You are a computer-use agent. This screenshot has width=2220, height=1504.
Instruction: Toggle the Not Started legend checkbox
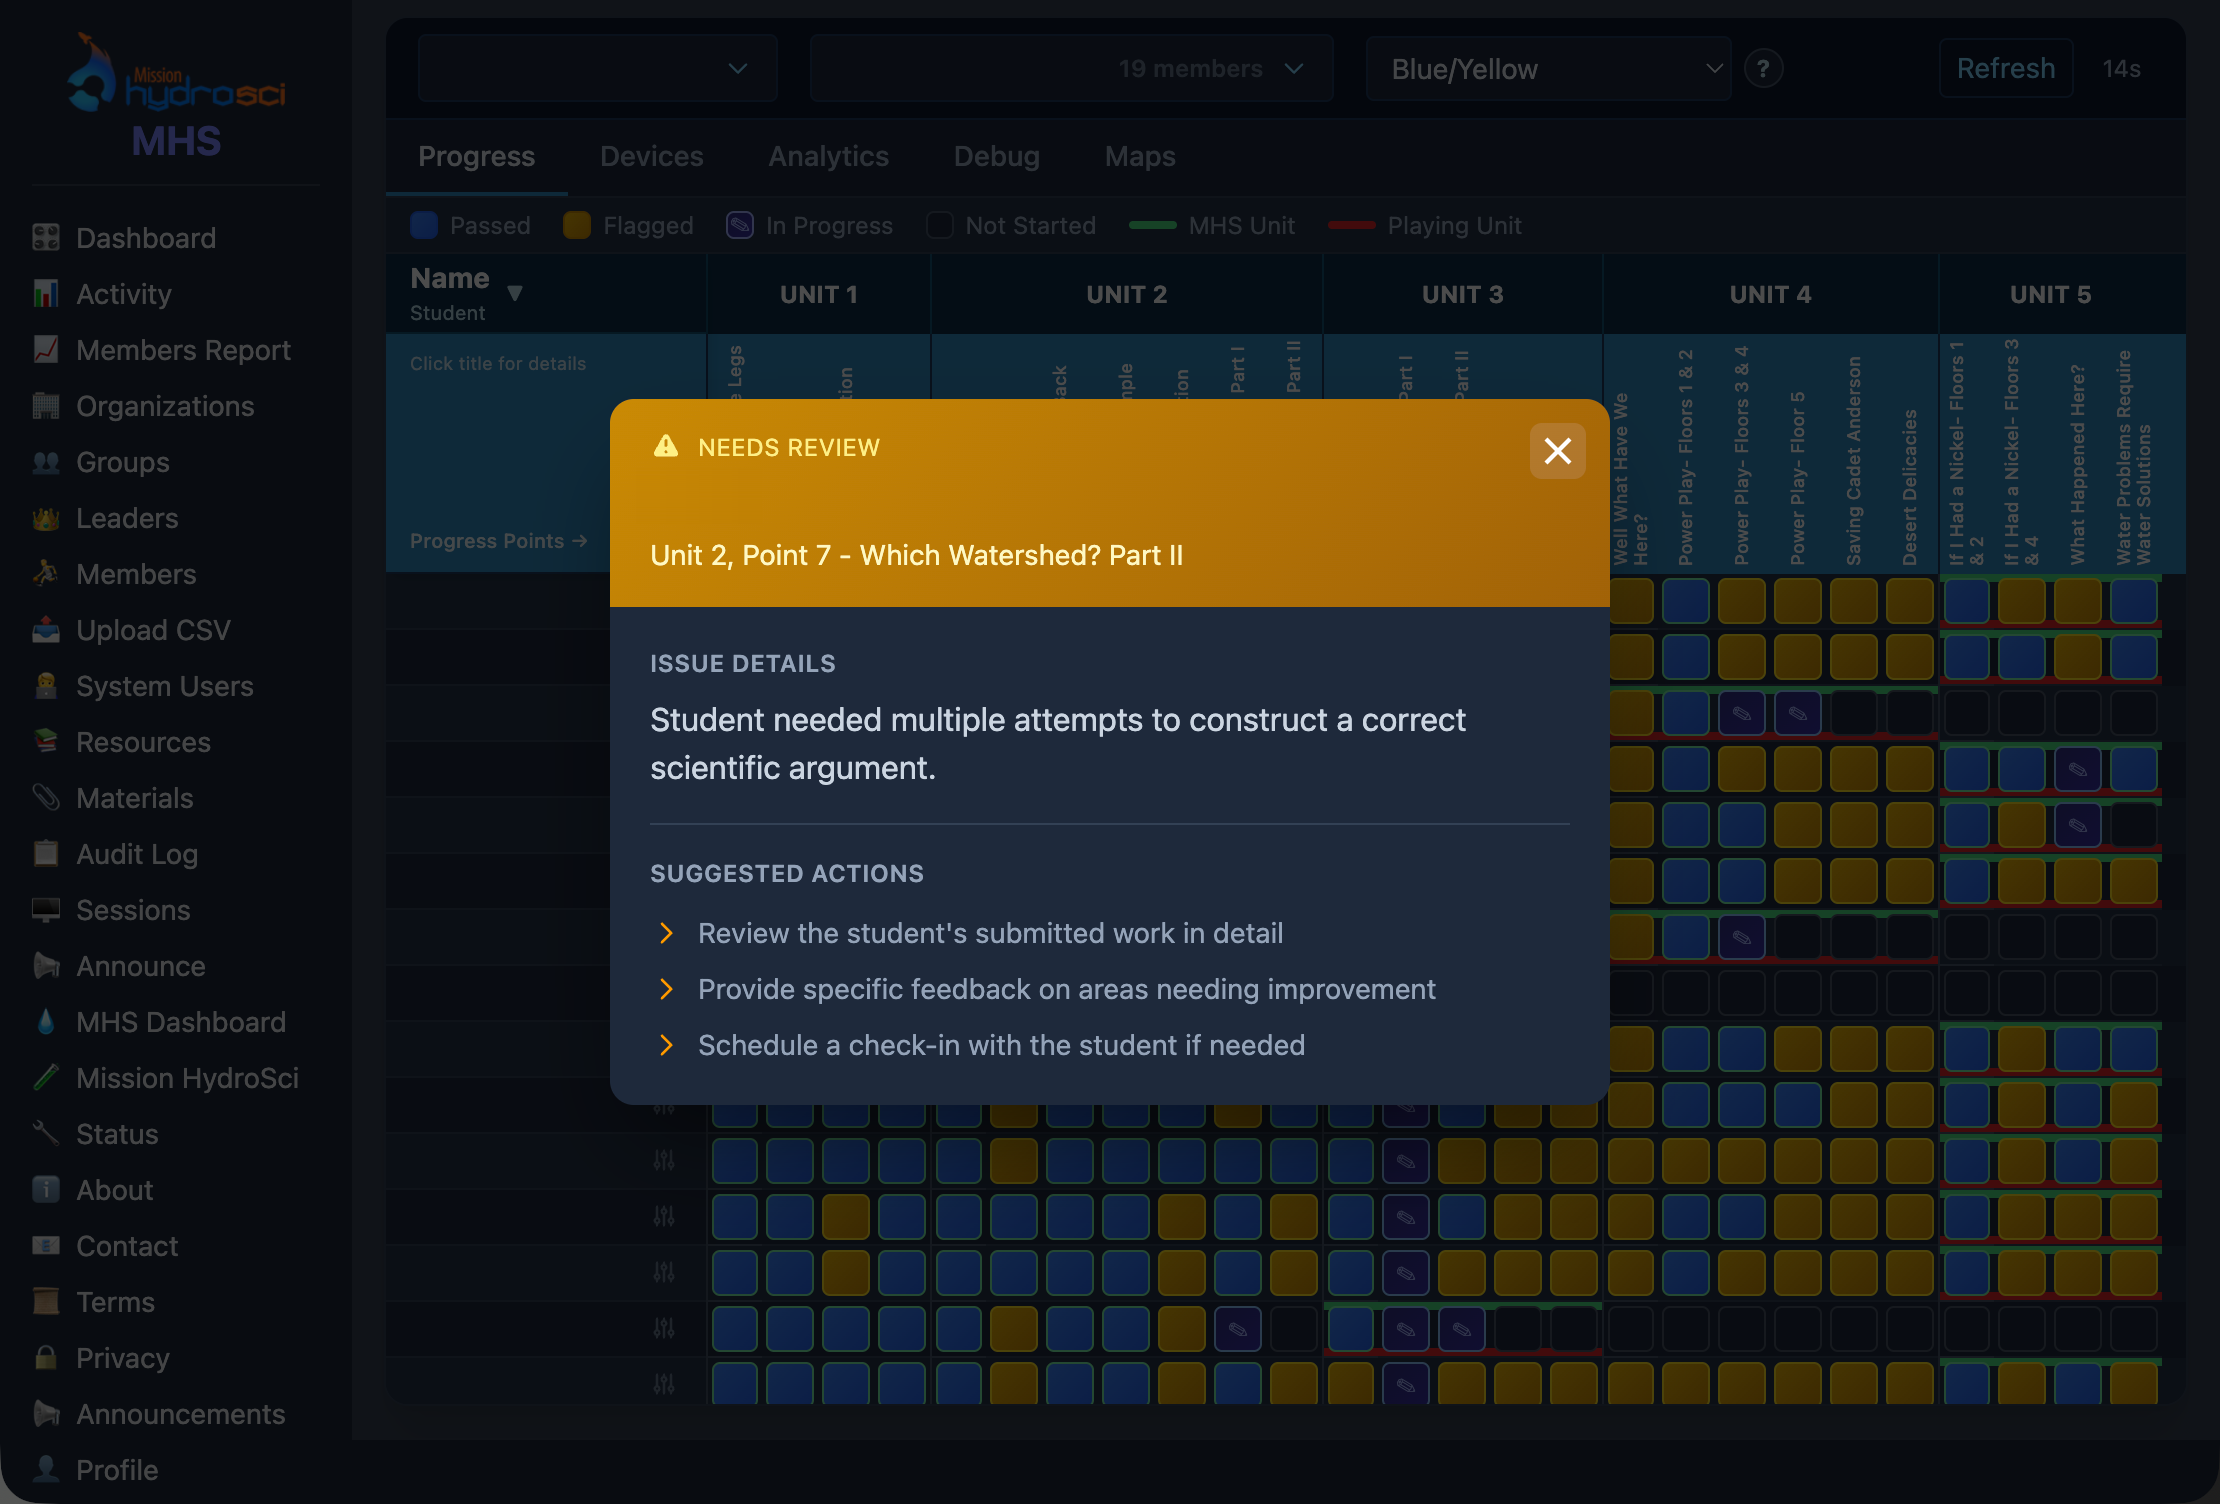click(x=939, y=226)
